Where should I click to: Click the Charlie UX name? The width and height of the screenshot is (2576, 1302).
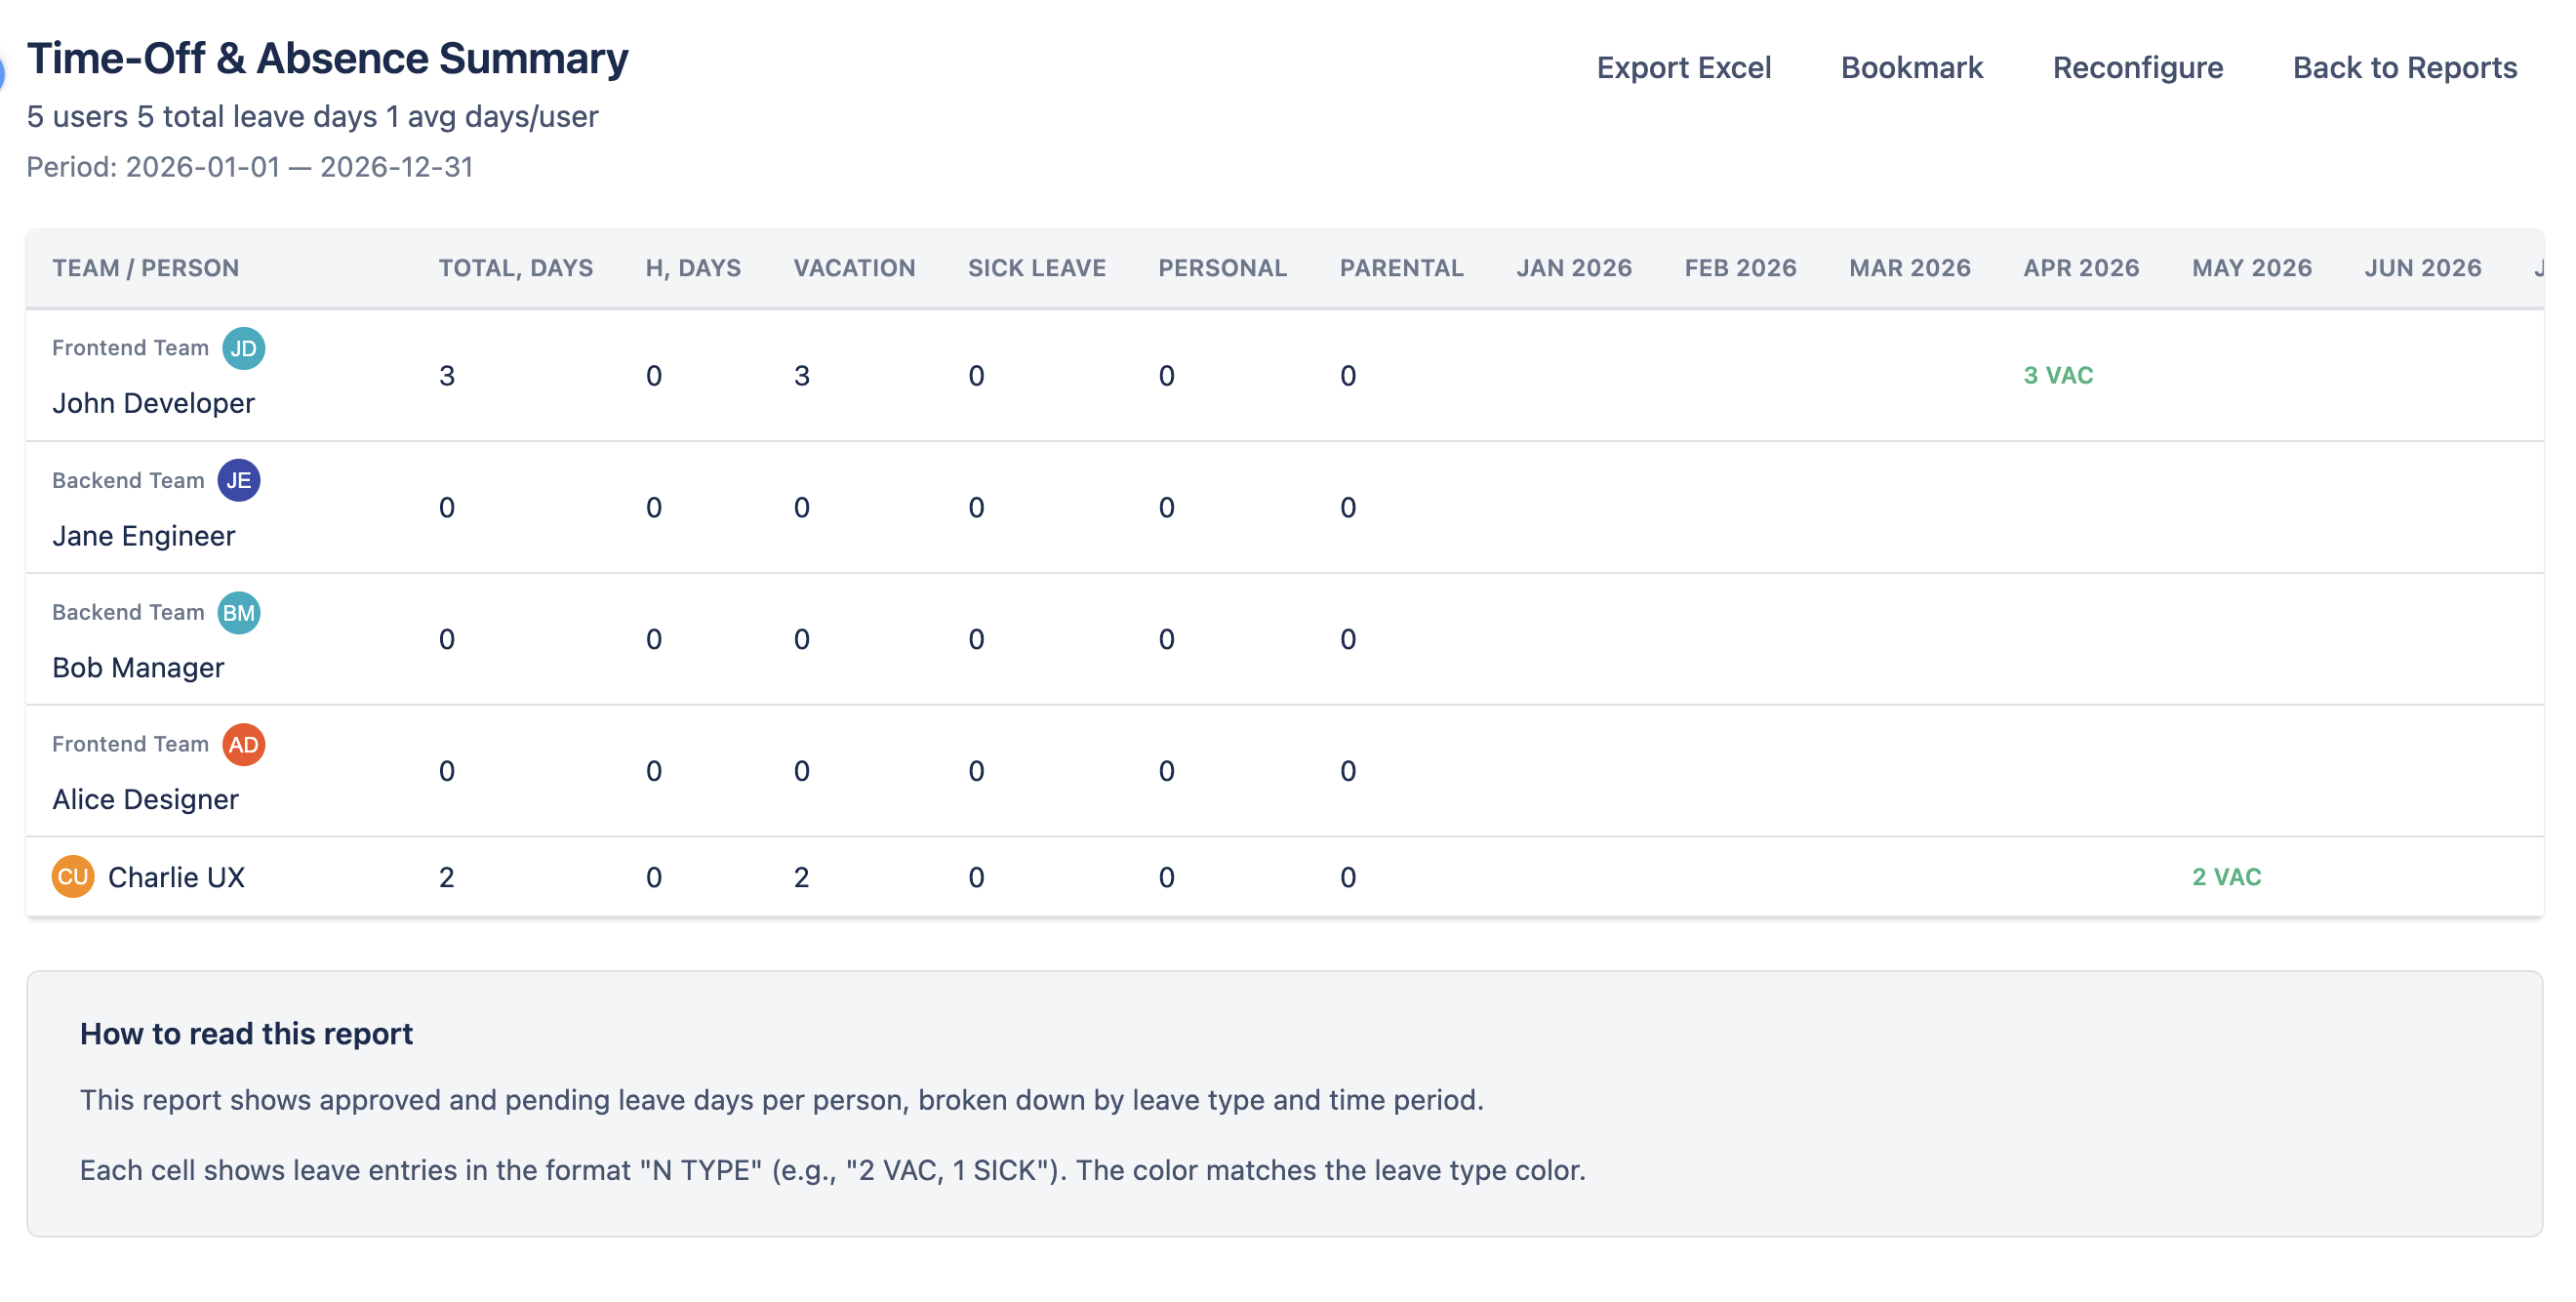[x=176, y=877]
